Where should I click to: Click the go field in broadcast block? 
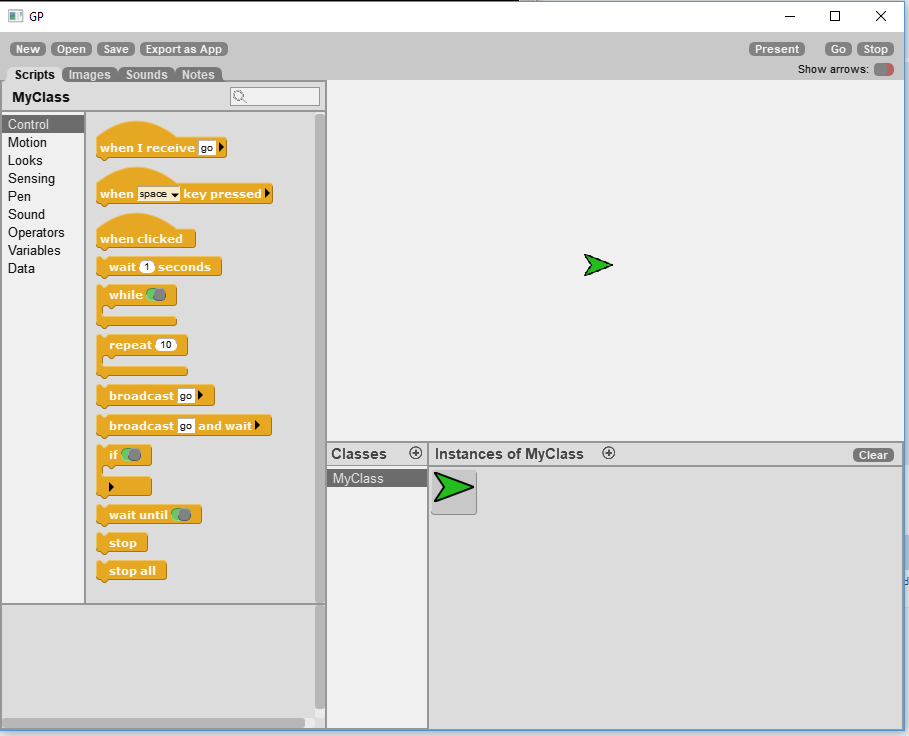pos(186,396)
